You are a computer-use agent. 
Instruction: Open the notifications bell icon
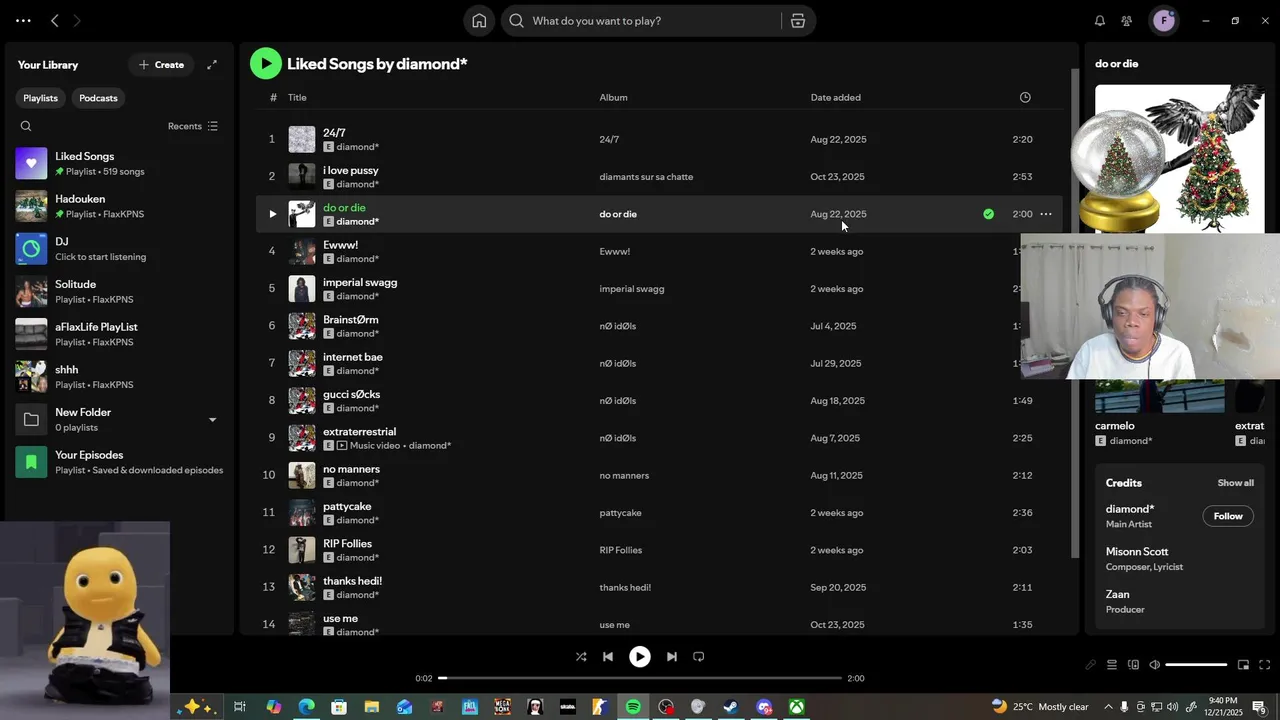pyautogui.click(x=1100, y=21)
